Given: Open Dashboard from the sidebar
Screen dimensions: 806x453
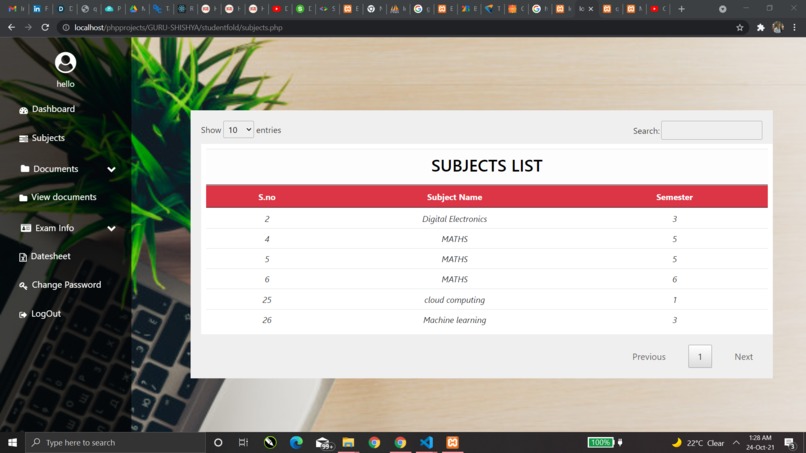Looking at the screenshot, I should point(53,109).
